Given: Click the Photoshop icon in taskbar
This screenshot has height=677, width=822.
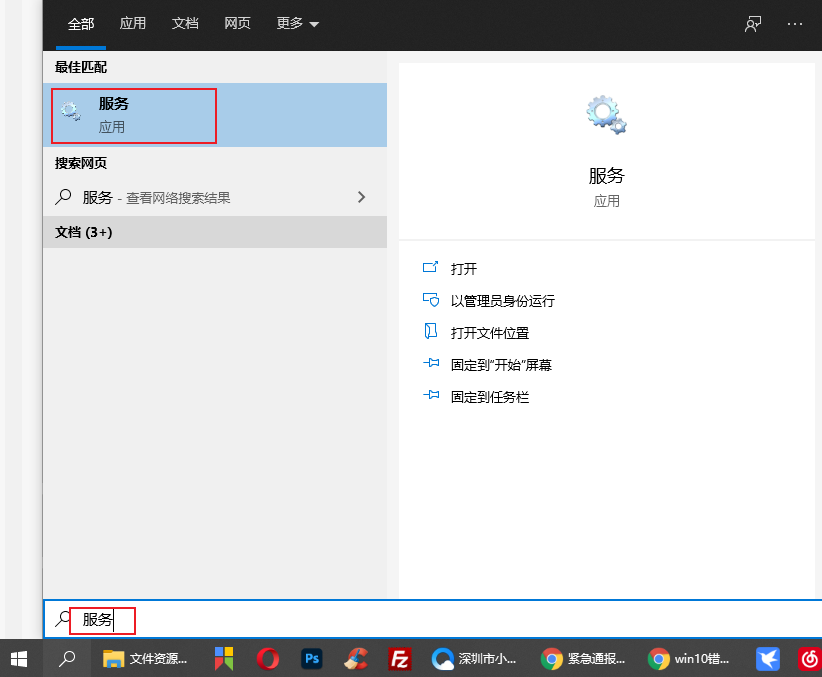Looking at the screenshot, I should [311, 658].
